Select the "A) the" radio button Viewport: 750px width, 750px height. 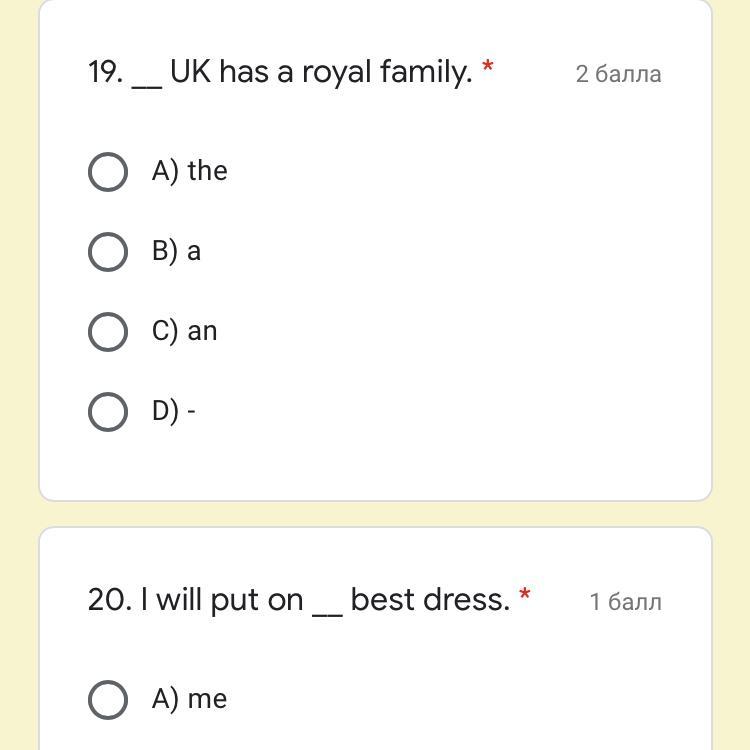[108, 172]
